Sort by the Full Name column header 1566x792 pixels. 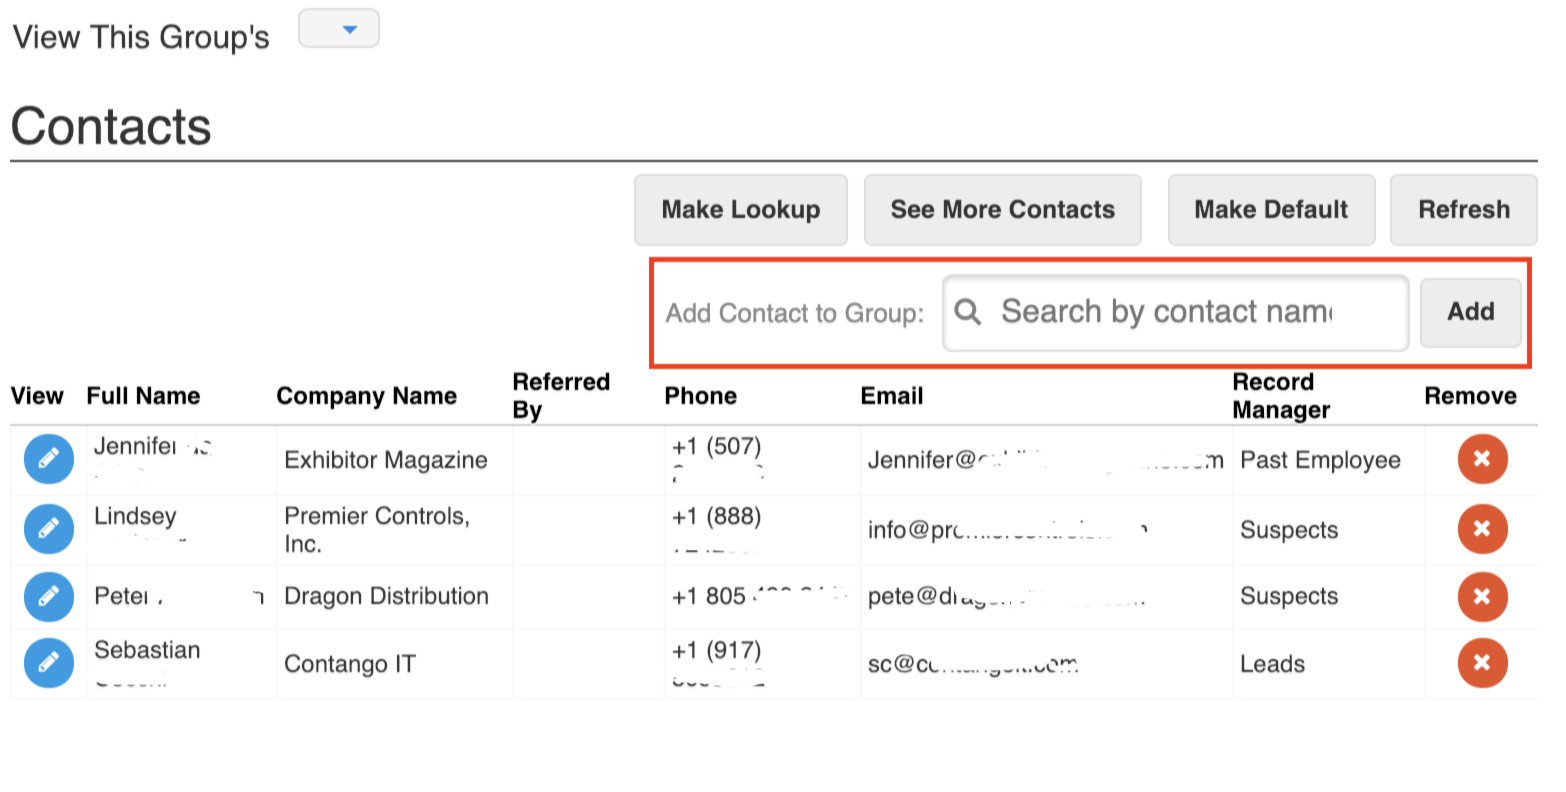point(143,396)
